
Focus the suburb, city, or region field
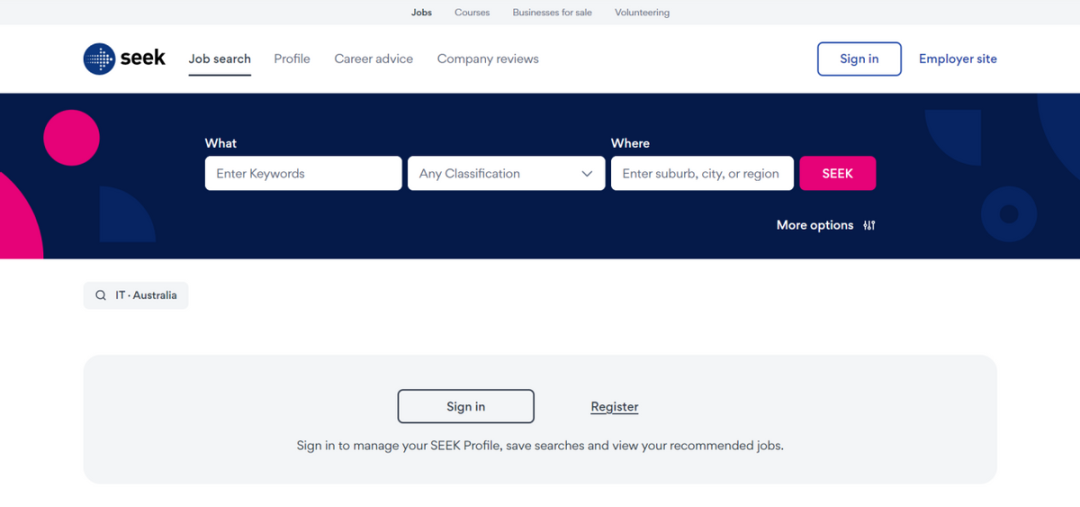click(x=702, y=174)
